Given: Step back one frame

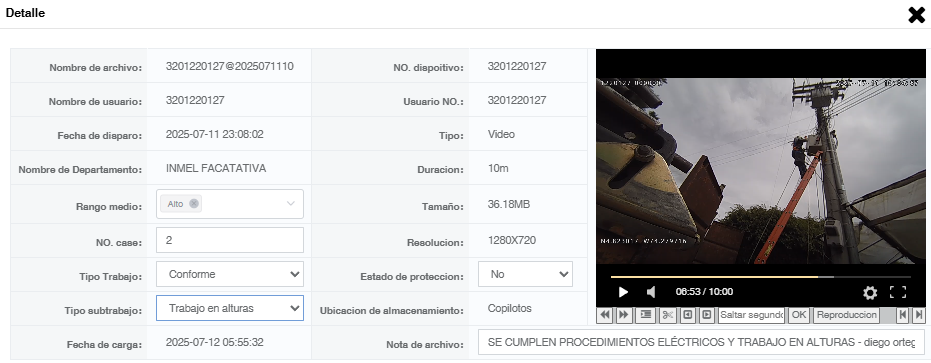Looking at the screenshot, I should 688,315.
